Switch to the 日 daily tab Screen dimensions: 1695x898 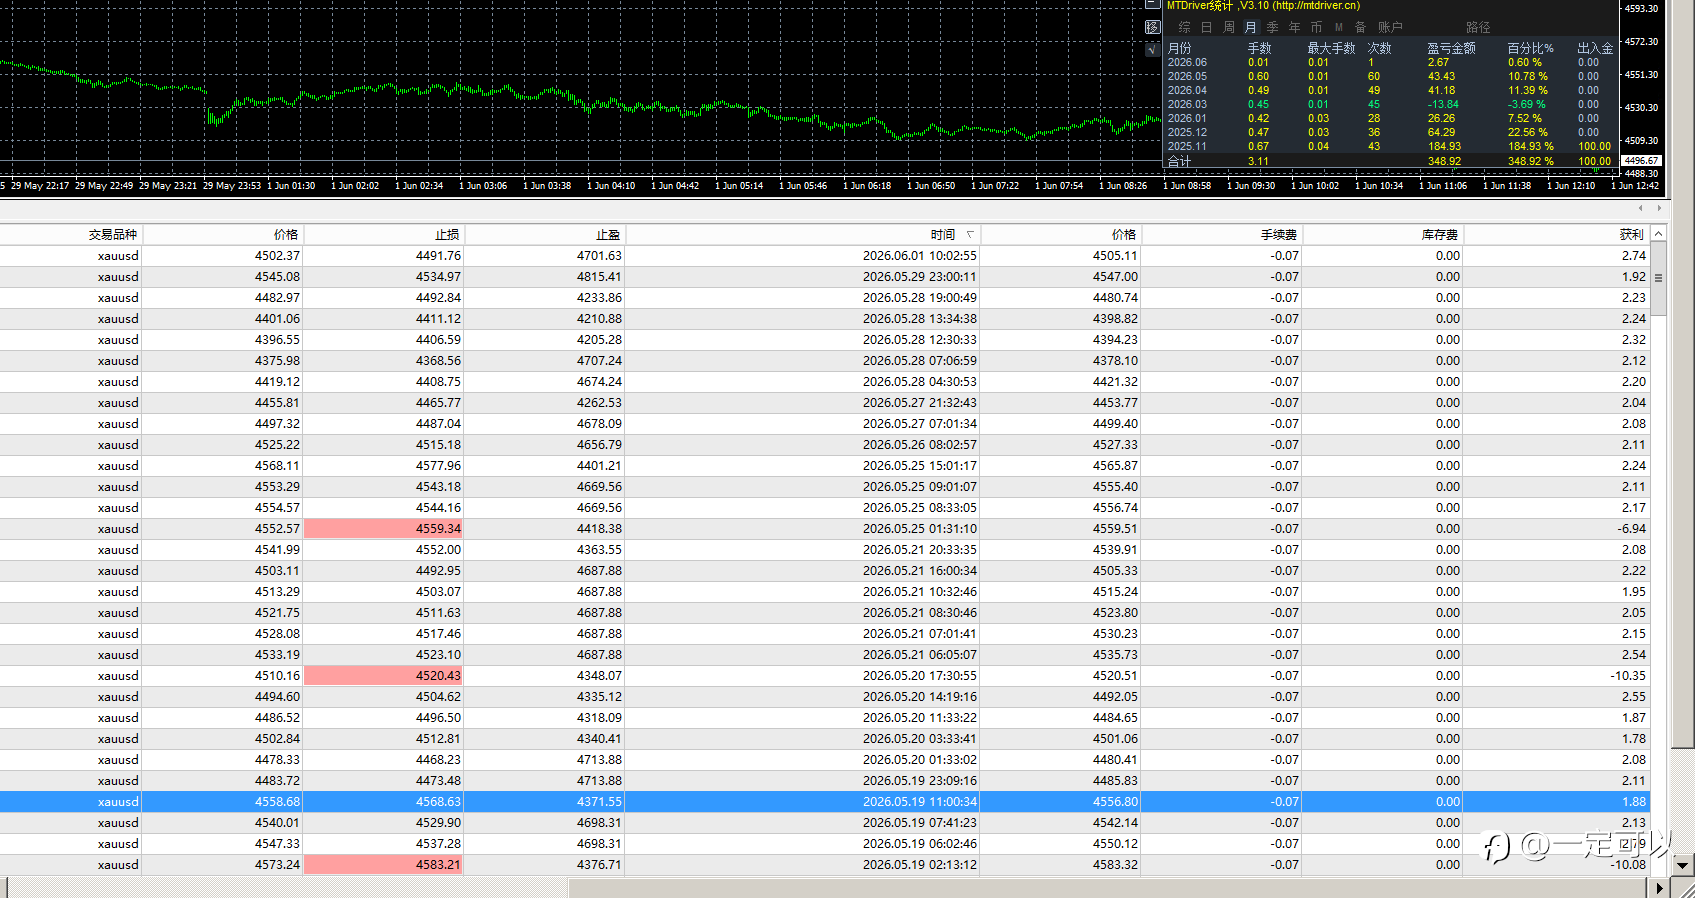1207,28
